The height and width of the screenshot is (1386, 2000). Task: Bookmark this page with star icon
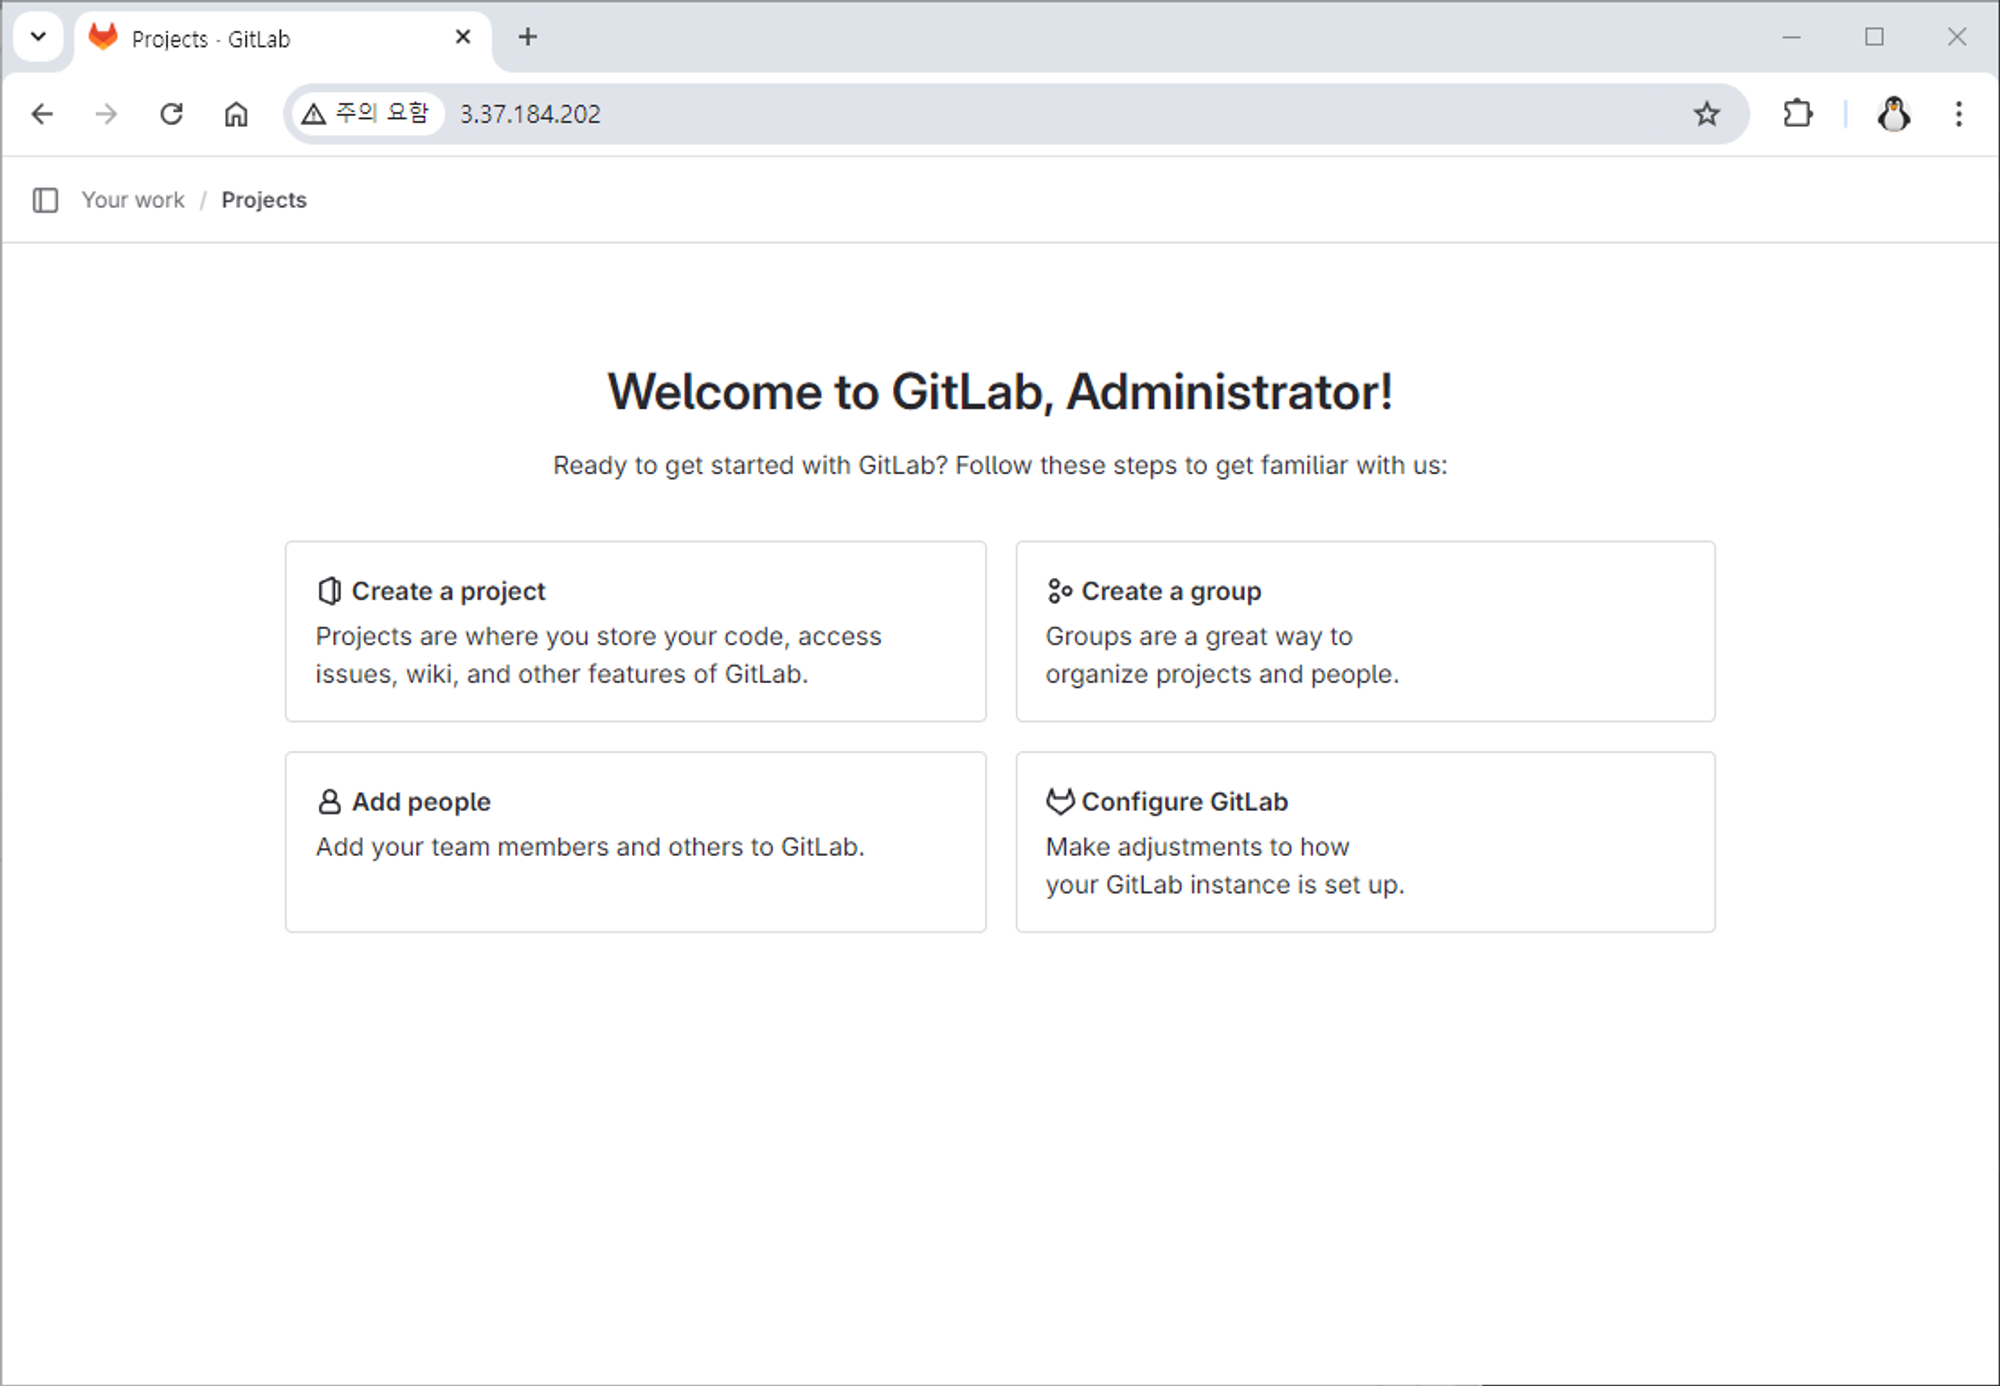(1706, 114)
